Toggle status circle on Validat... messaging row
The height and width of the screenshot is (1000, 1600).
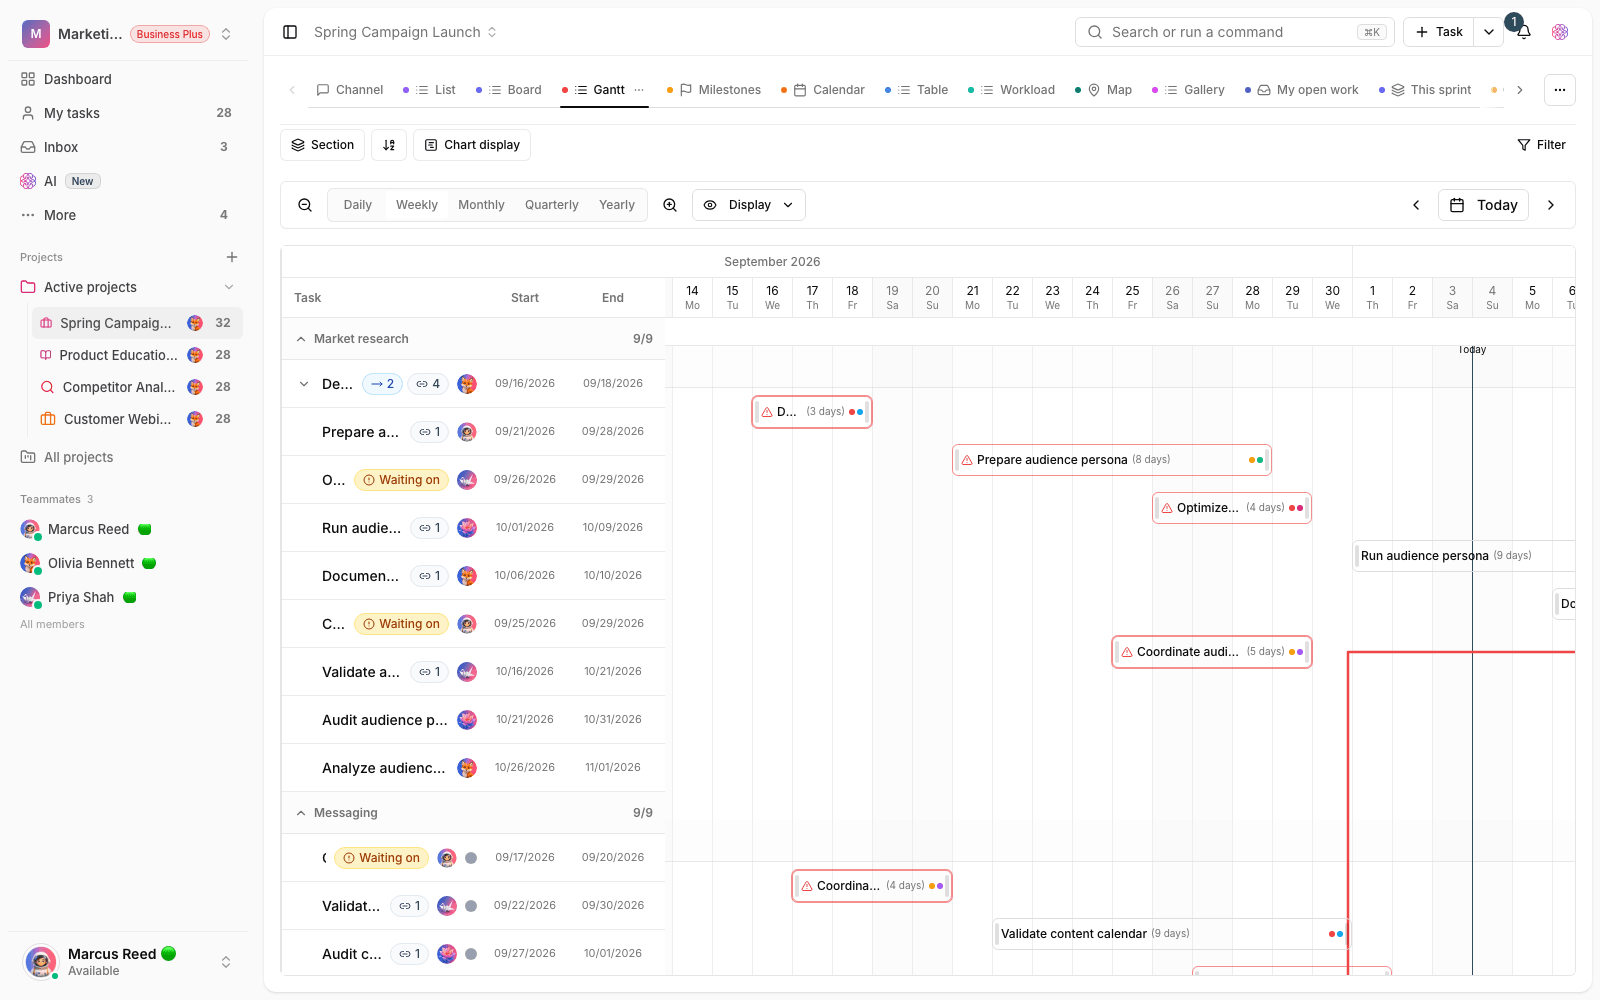click(471, 906)
